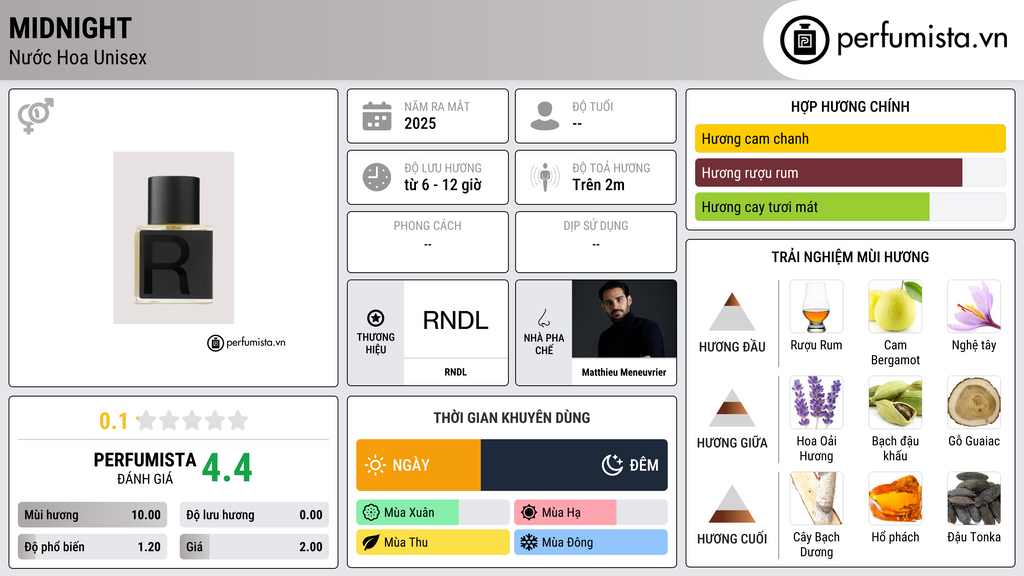1024x576 pixels.
Task: Click the flower icon for Mùa Xuân
Action: point(371,513)
